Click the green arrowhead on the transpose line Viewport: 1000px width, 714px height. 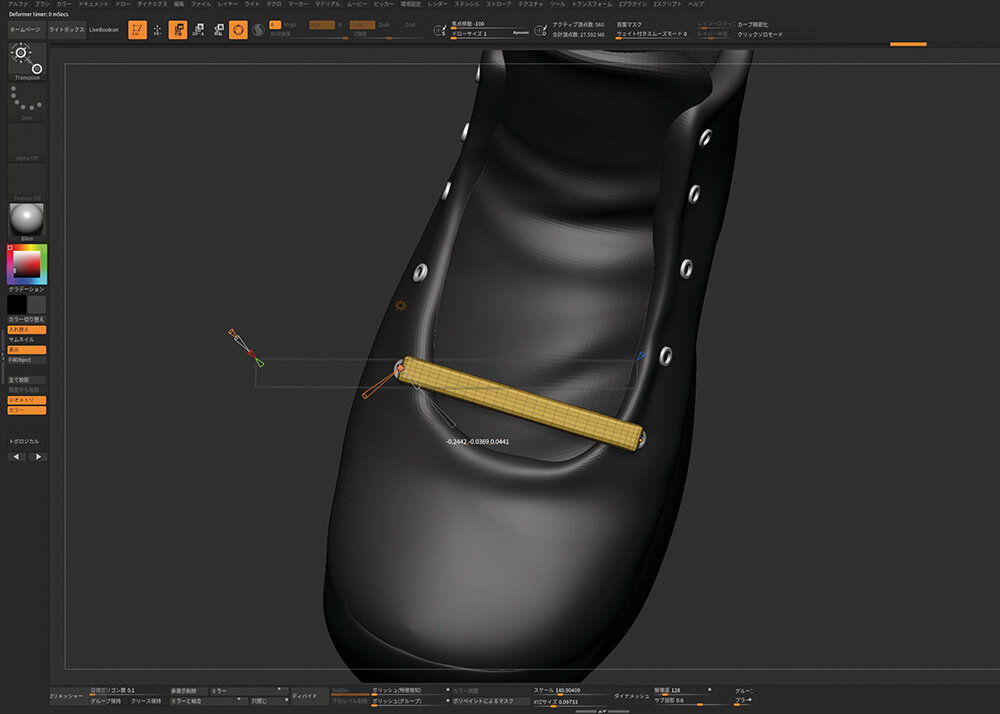click(260, 363)
